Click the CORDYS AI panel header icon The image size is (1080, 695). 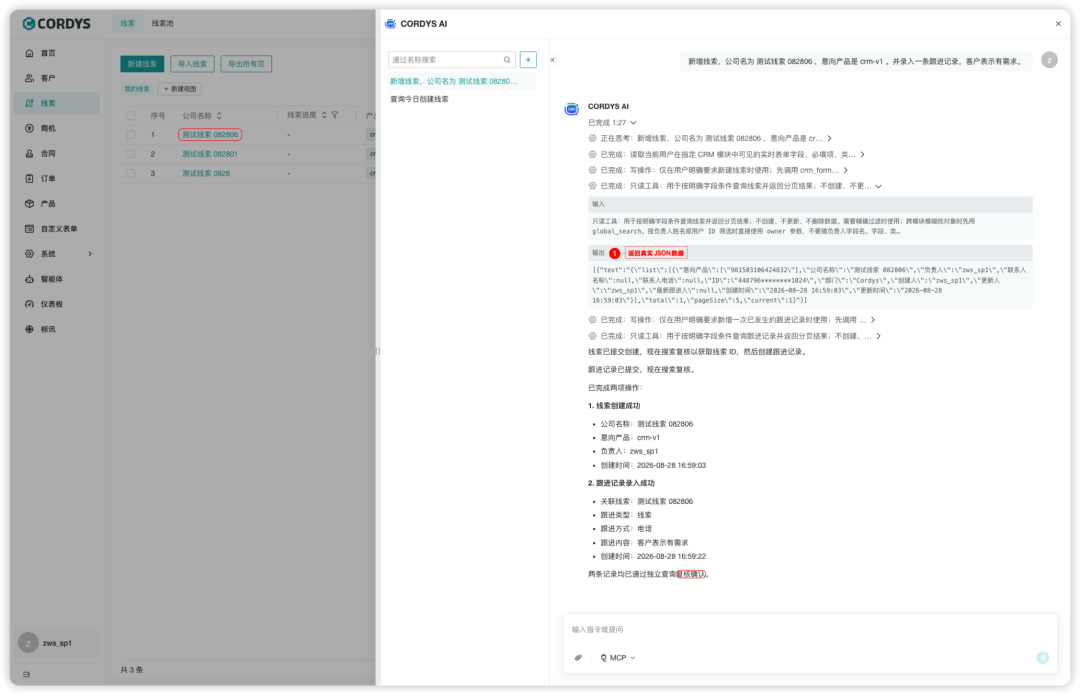pyautogui.click(x=391, y=23)
